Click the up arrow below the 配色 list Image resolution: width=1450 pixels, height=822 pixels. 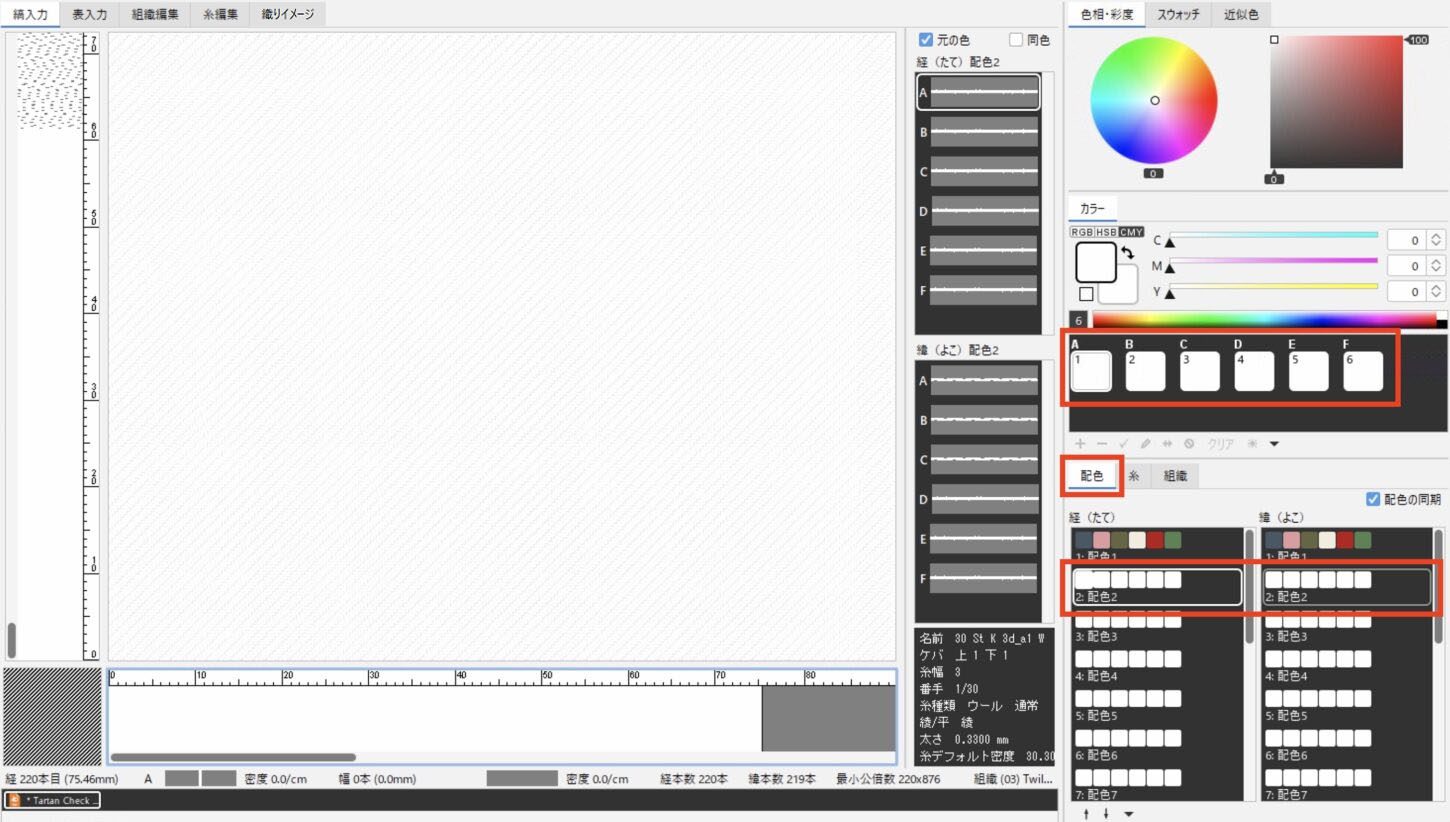pyautogui.click(x=1087, y=814)
